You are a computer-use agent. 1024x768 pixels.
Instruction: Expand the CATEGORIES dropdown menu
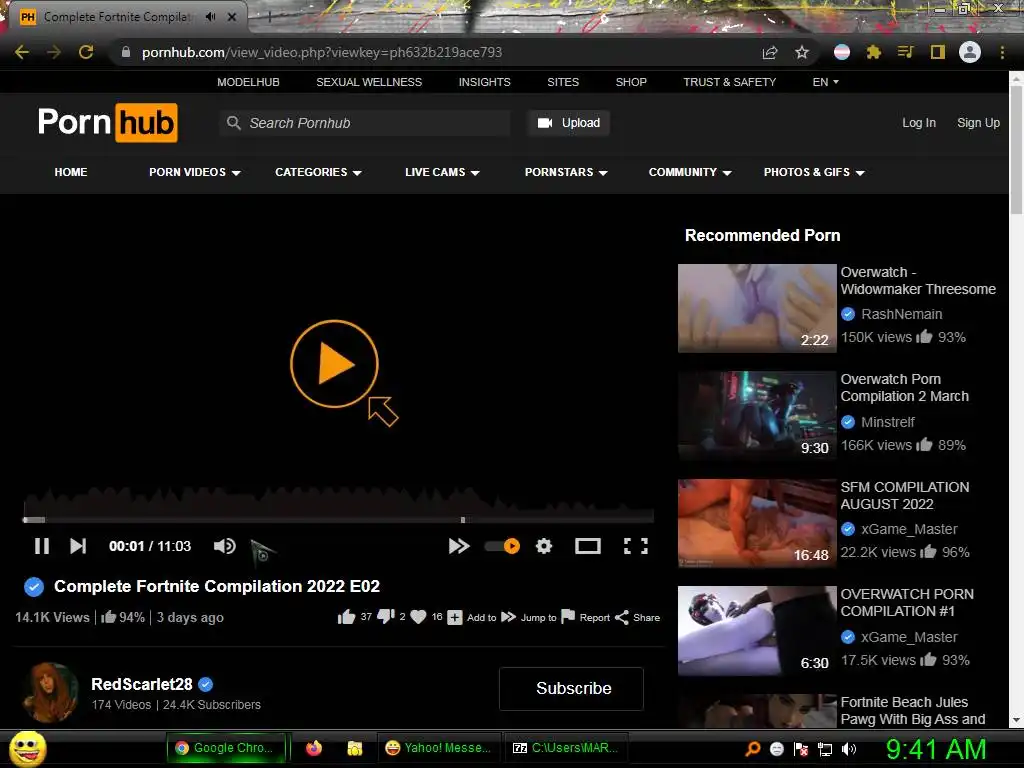pos(318,172)
